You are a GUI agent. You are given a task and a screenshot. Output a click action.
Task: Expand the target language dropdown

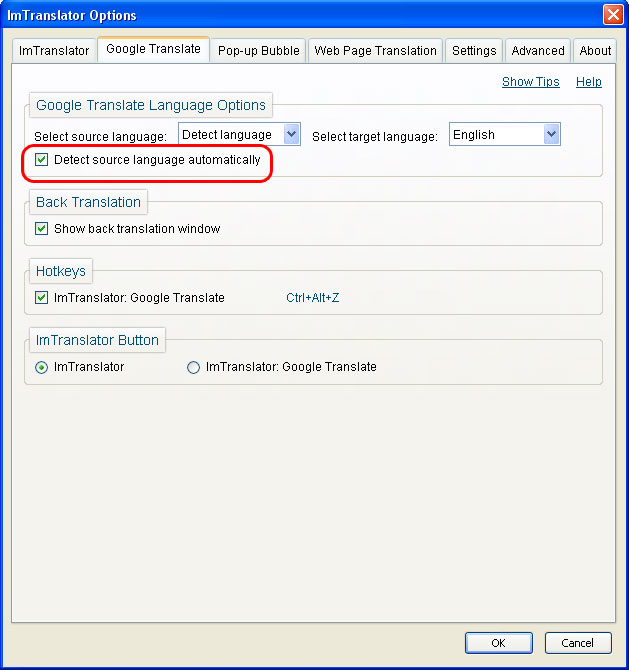tap(551, 134)
